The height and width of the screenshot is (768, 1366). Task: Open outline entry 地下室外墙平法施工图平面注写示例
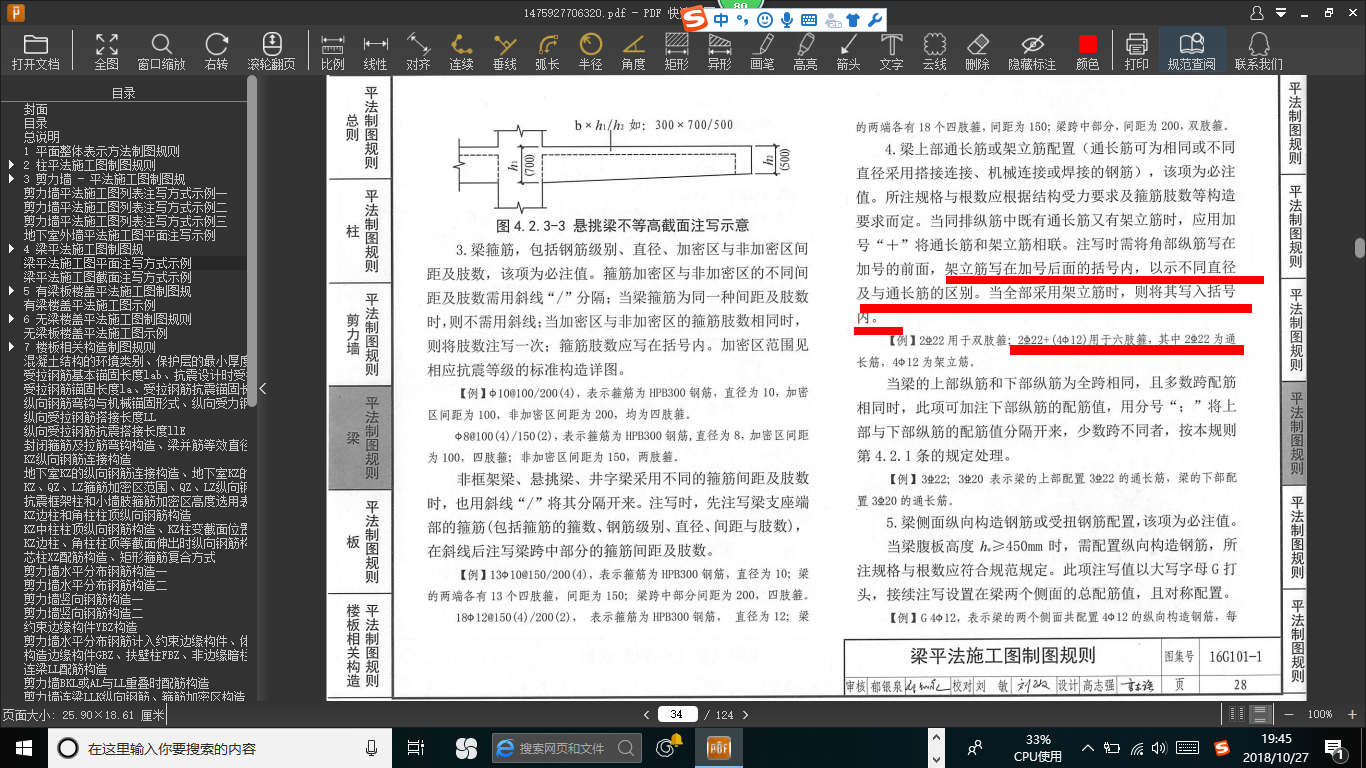[119, 235]
